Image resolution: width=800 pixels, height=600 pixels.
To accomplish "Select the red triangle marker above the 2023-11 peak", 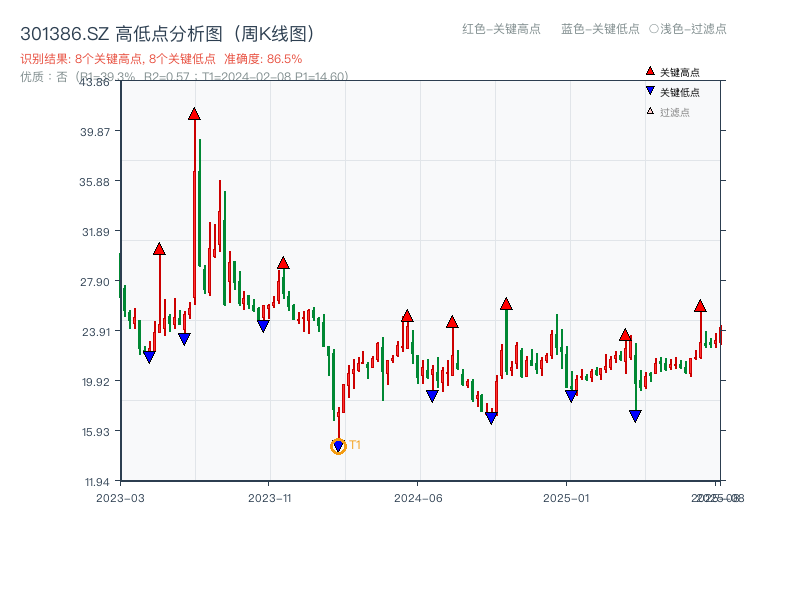I will 283,263.
